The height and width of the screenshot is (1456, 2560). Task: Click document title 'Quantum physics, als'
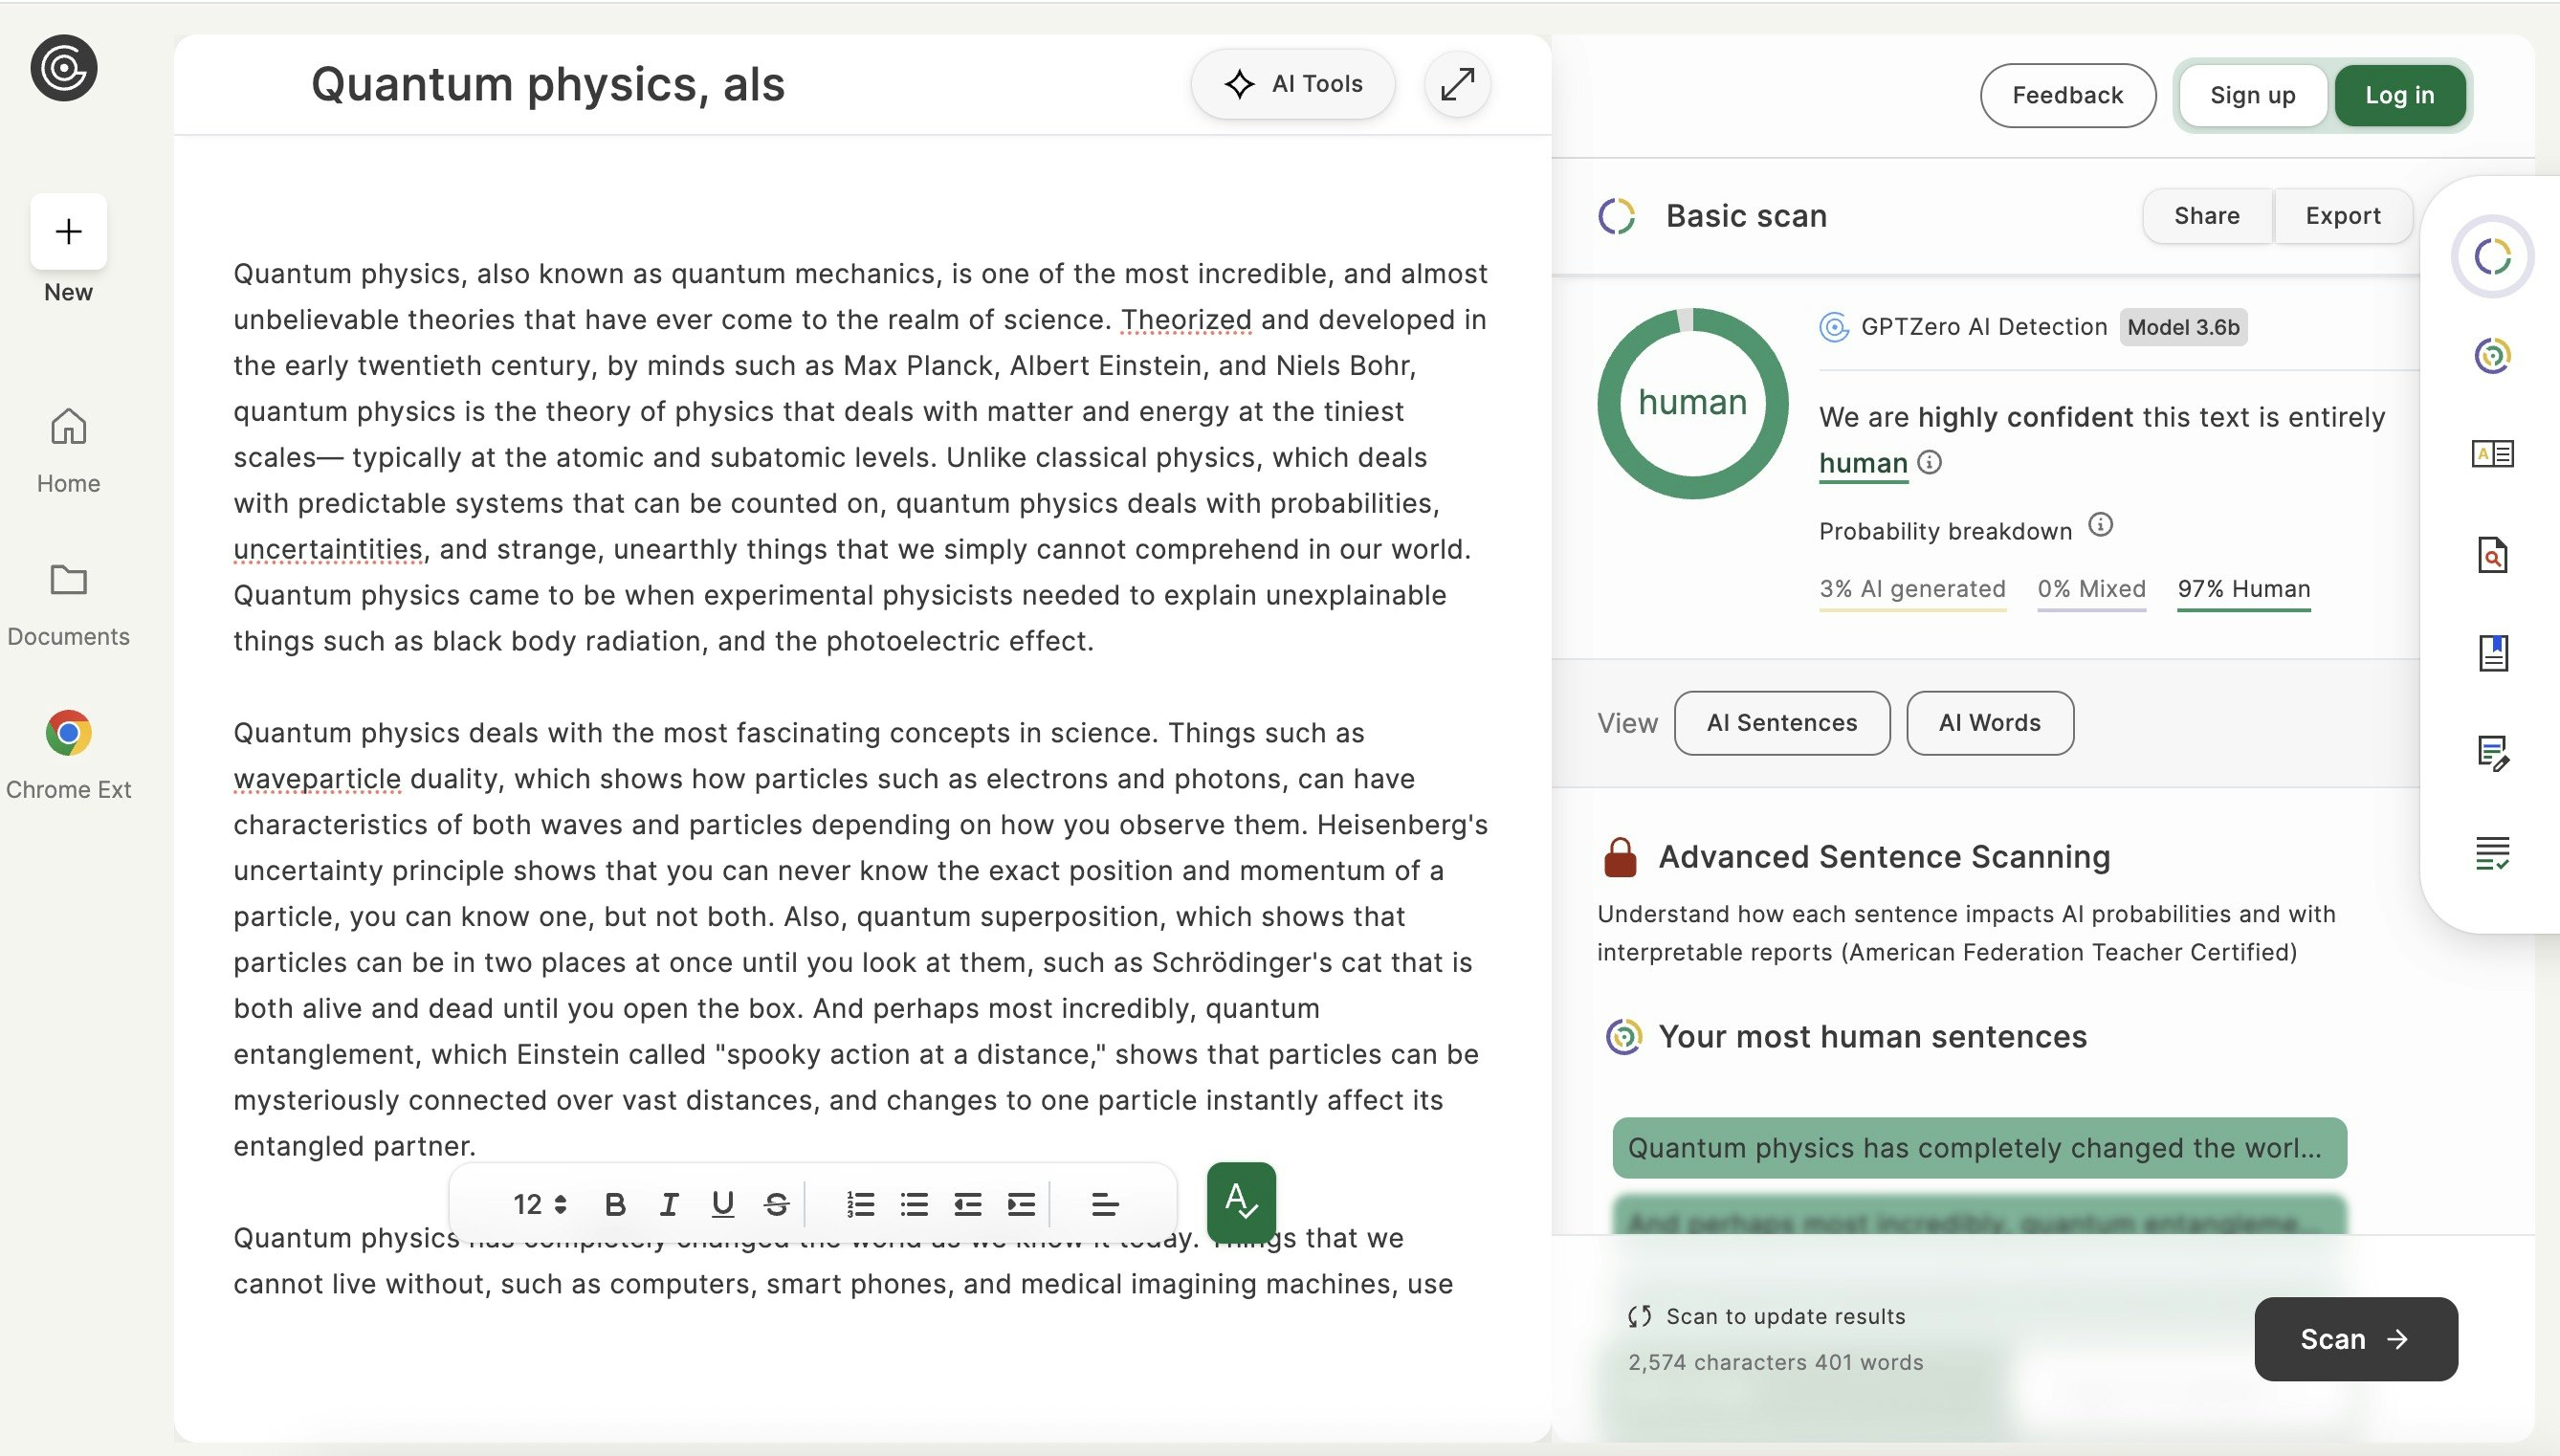coord(548,84)
